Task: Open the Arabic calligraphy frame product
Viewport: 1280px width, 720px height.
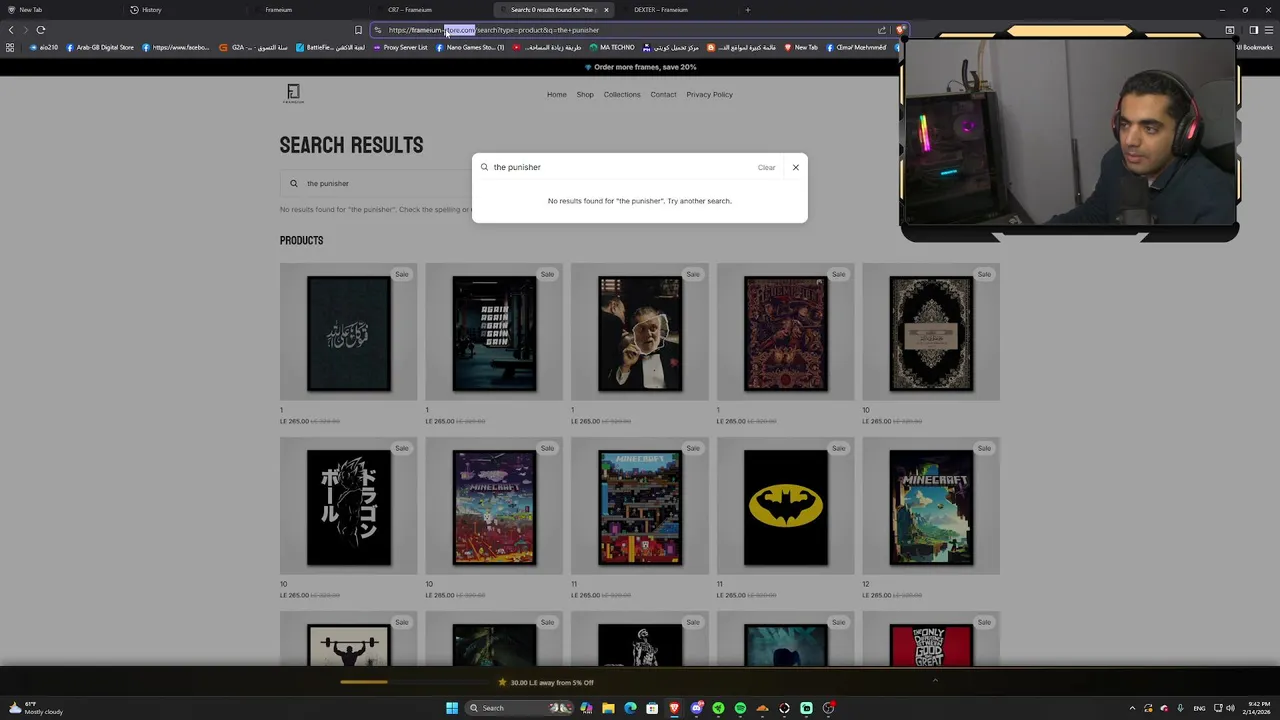Action: [x=349, y=333]
